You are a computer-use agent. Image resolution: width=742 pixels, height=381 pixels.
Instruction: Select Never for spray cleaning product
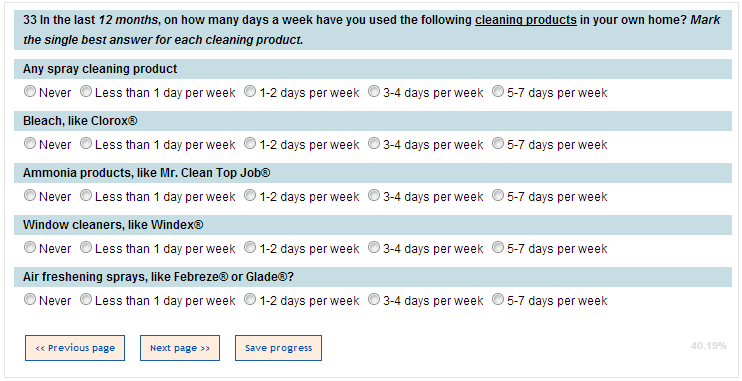pos(30,91)
